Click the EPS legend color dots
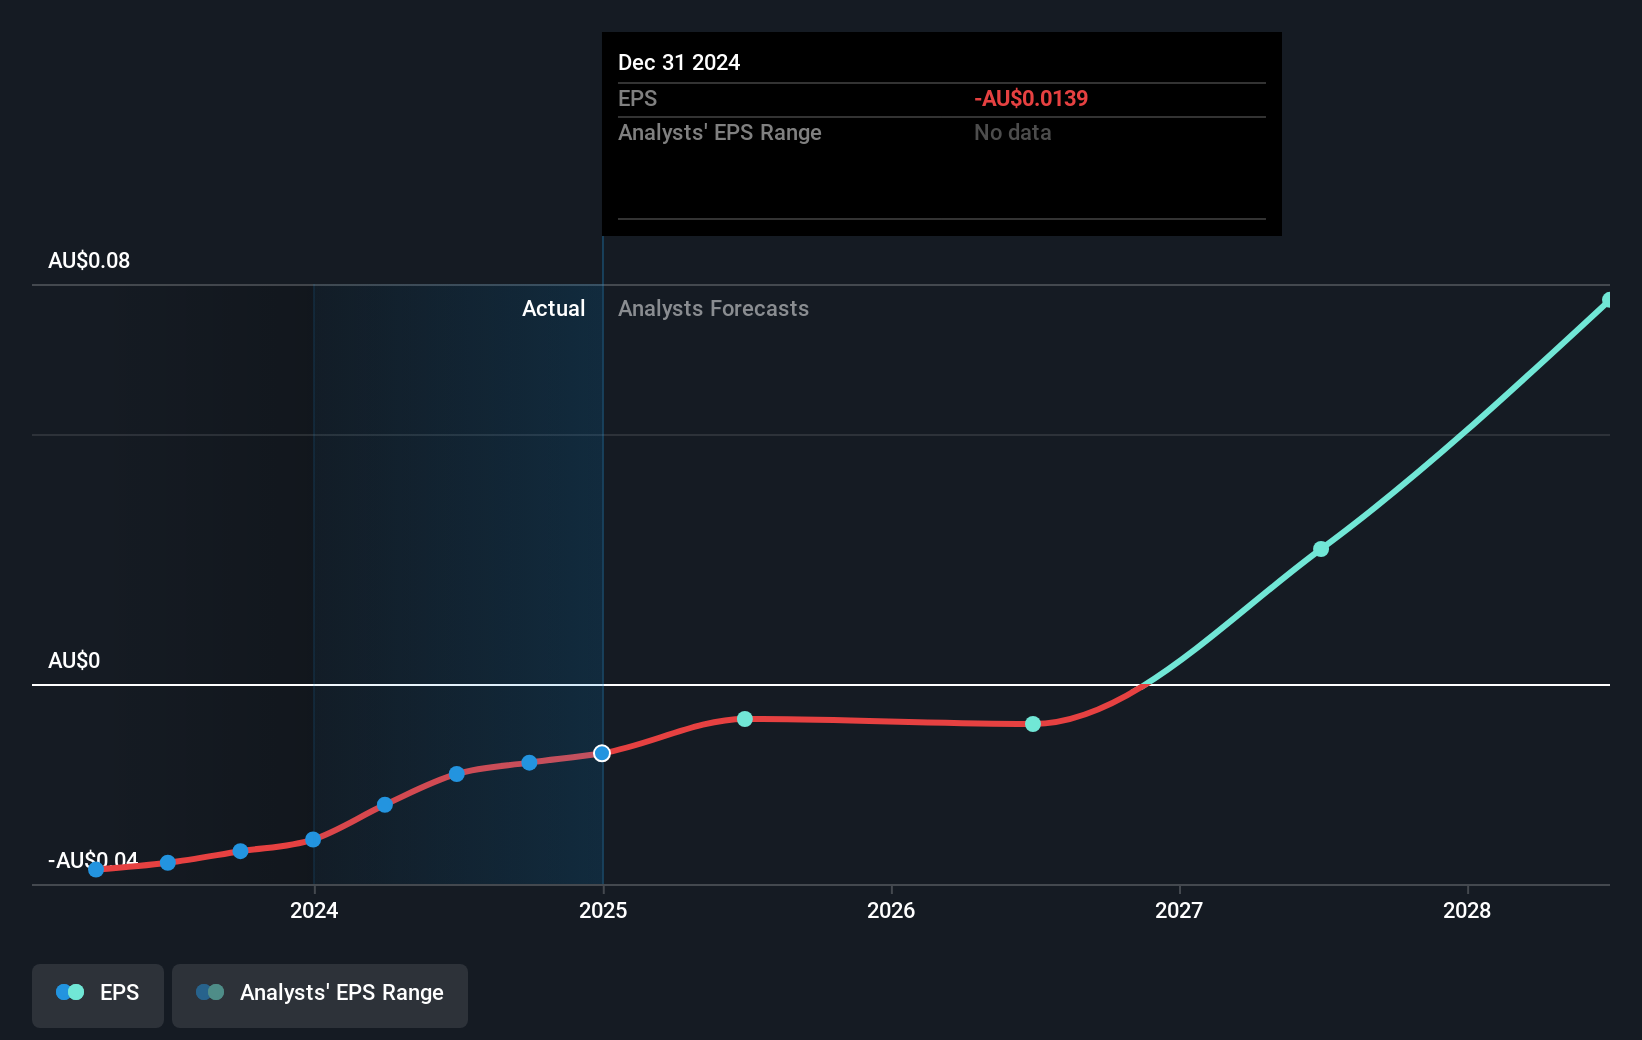 [68, 991]
